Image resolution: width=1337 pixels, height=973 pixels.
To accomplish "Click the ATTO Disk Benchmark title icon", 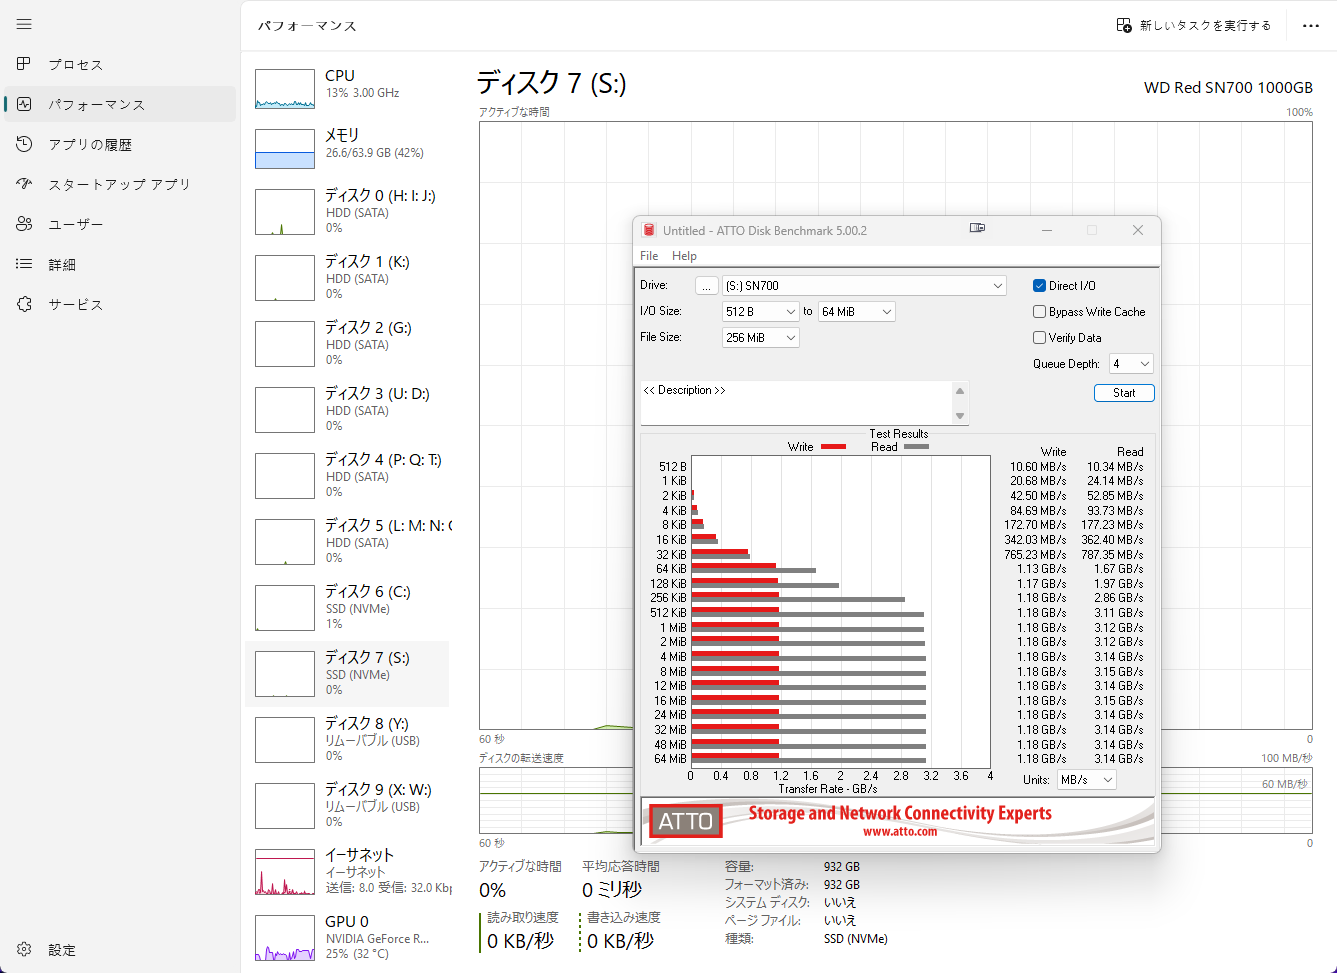I will click(649, 230).
